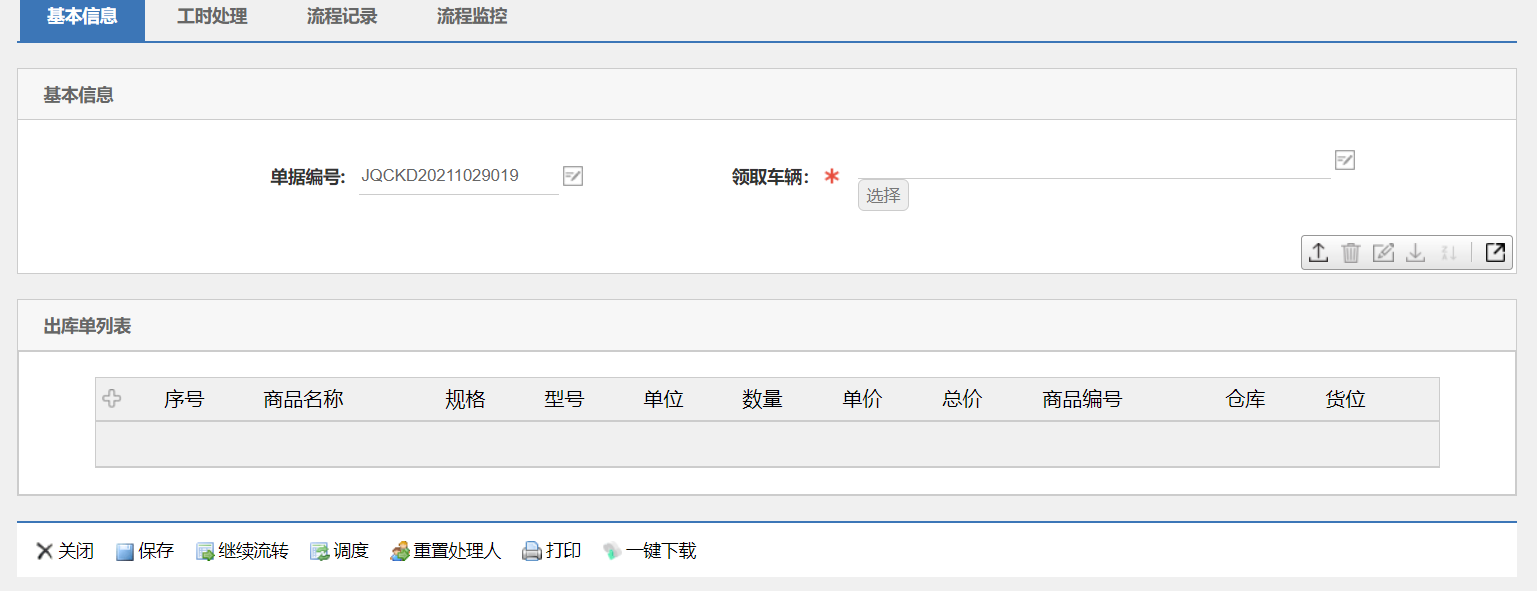Click the edit icon beside 单据编号 field
1537x591 pixels.
573,176
